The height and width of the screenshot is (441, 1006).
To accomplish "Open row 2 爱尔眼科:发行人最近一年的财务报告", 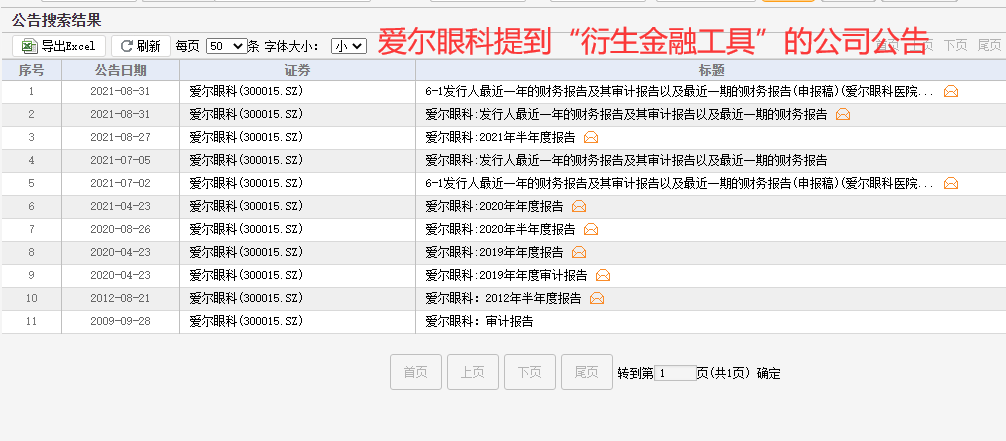I will coord(626,114).
